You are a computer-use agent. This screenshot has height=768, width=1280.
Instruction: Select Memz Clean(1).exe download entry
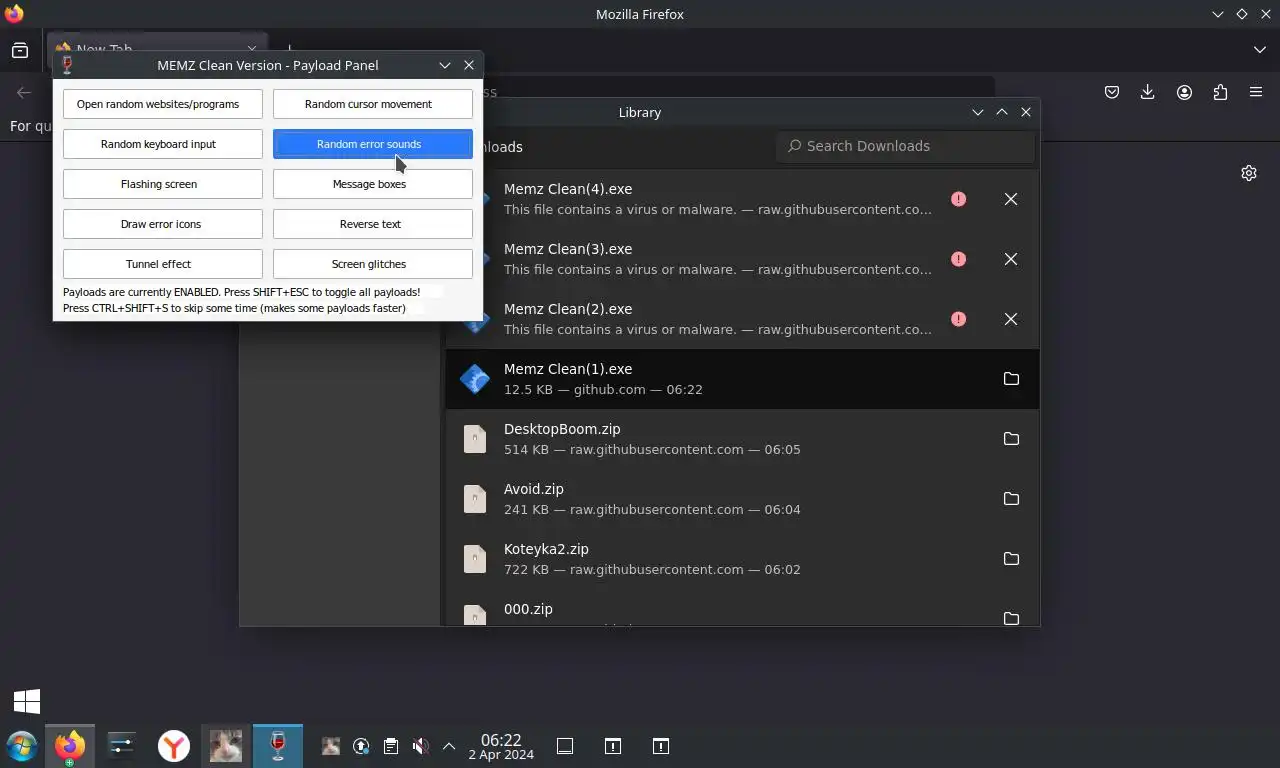742,379
